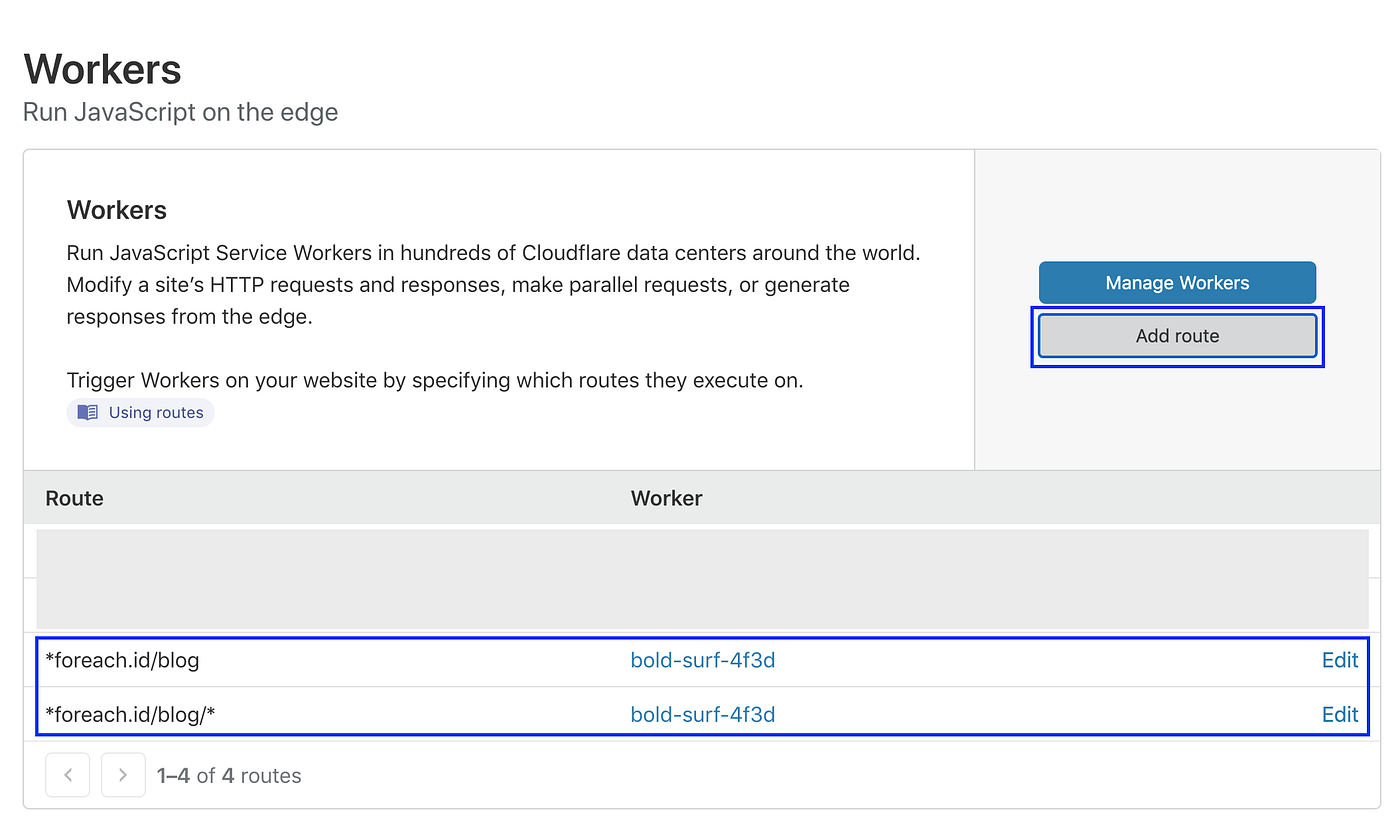1400x824 pixels.
Task: Open the bold-surf-4f3d worker for the blog route
Action: click(703, 660)
